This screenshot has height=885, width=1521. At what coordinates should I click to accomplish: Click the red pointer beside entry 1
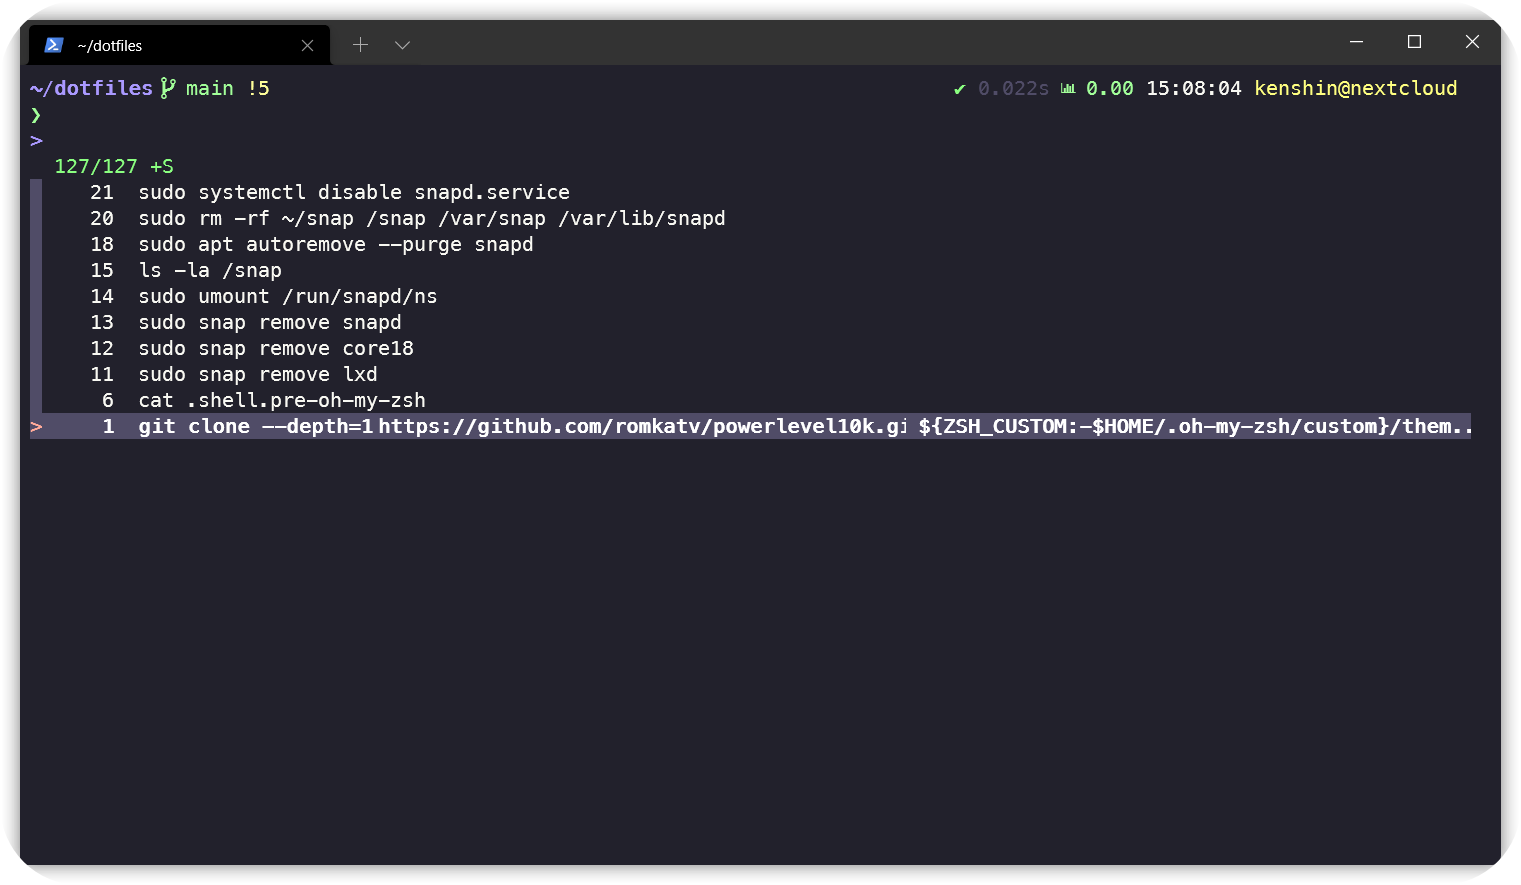pyautogui.click(x=36, y=427)
